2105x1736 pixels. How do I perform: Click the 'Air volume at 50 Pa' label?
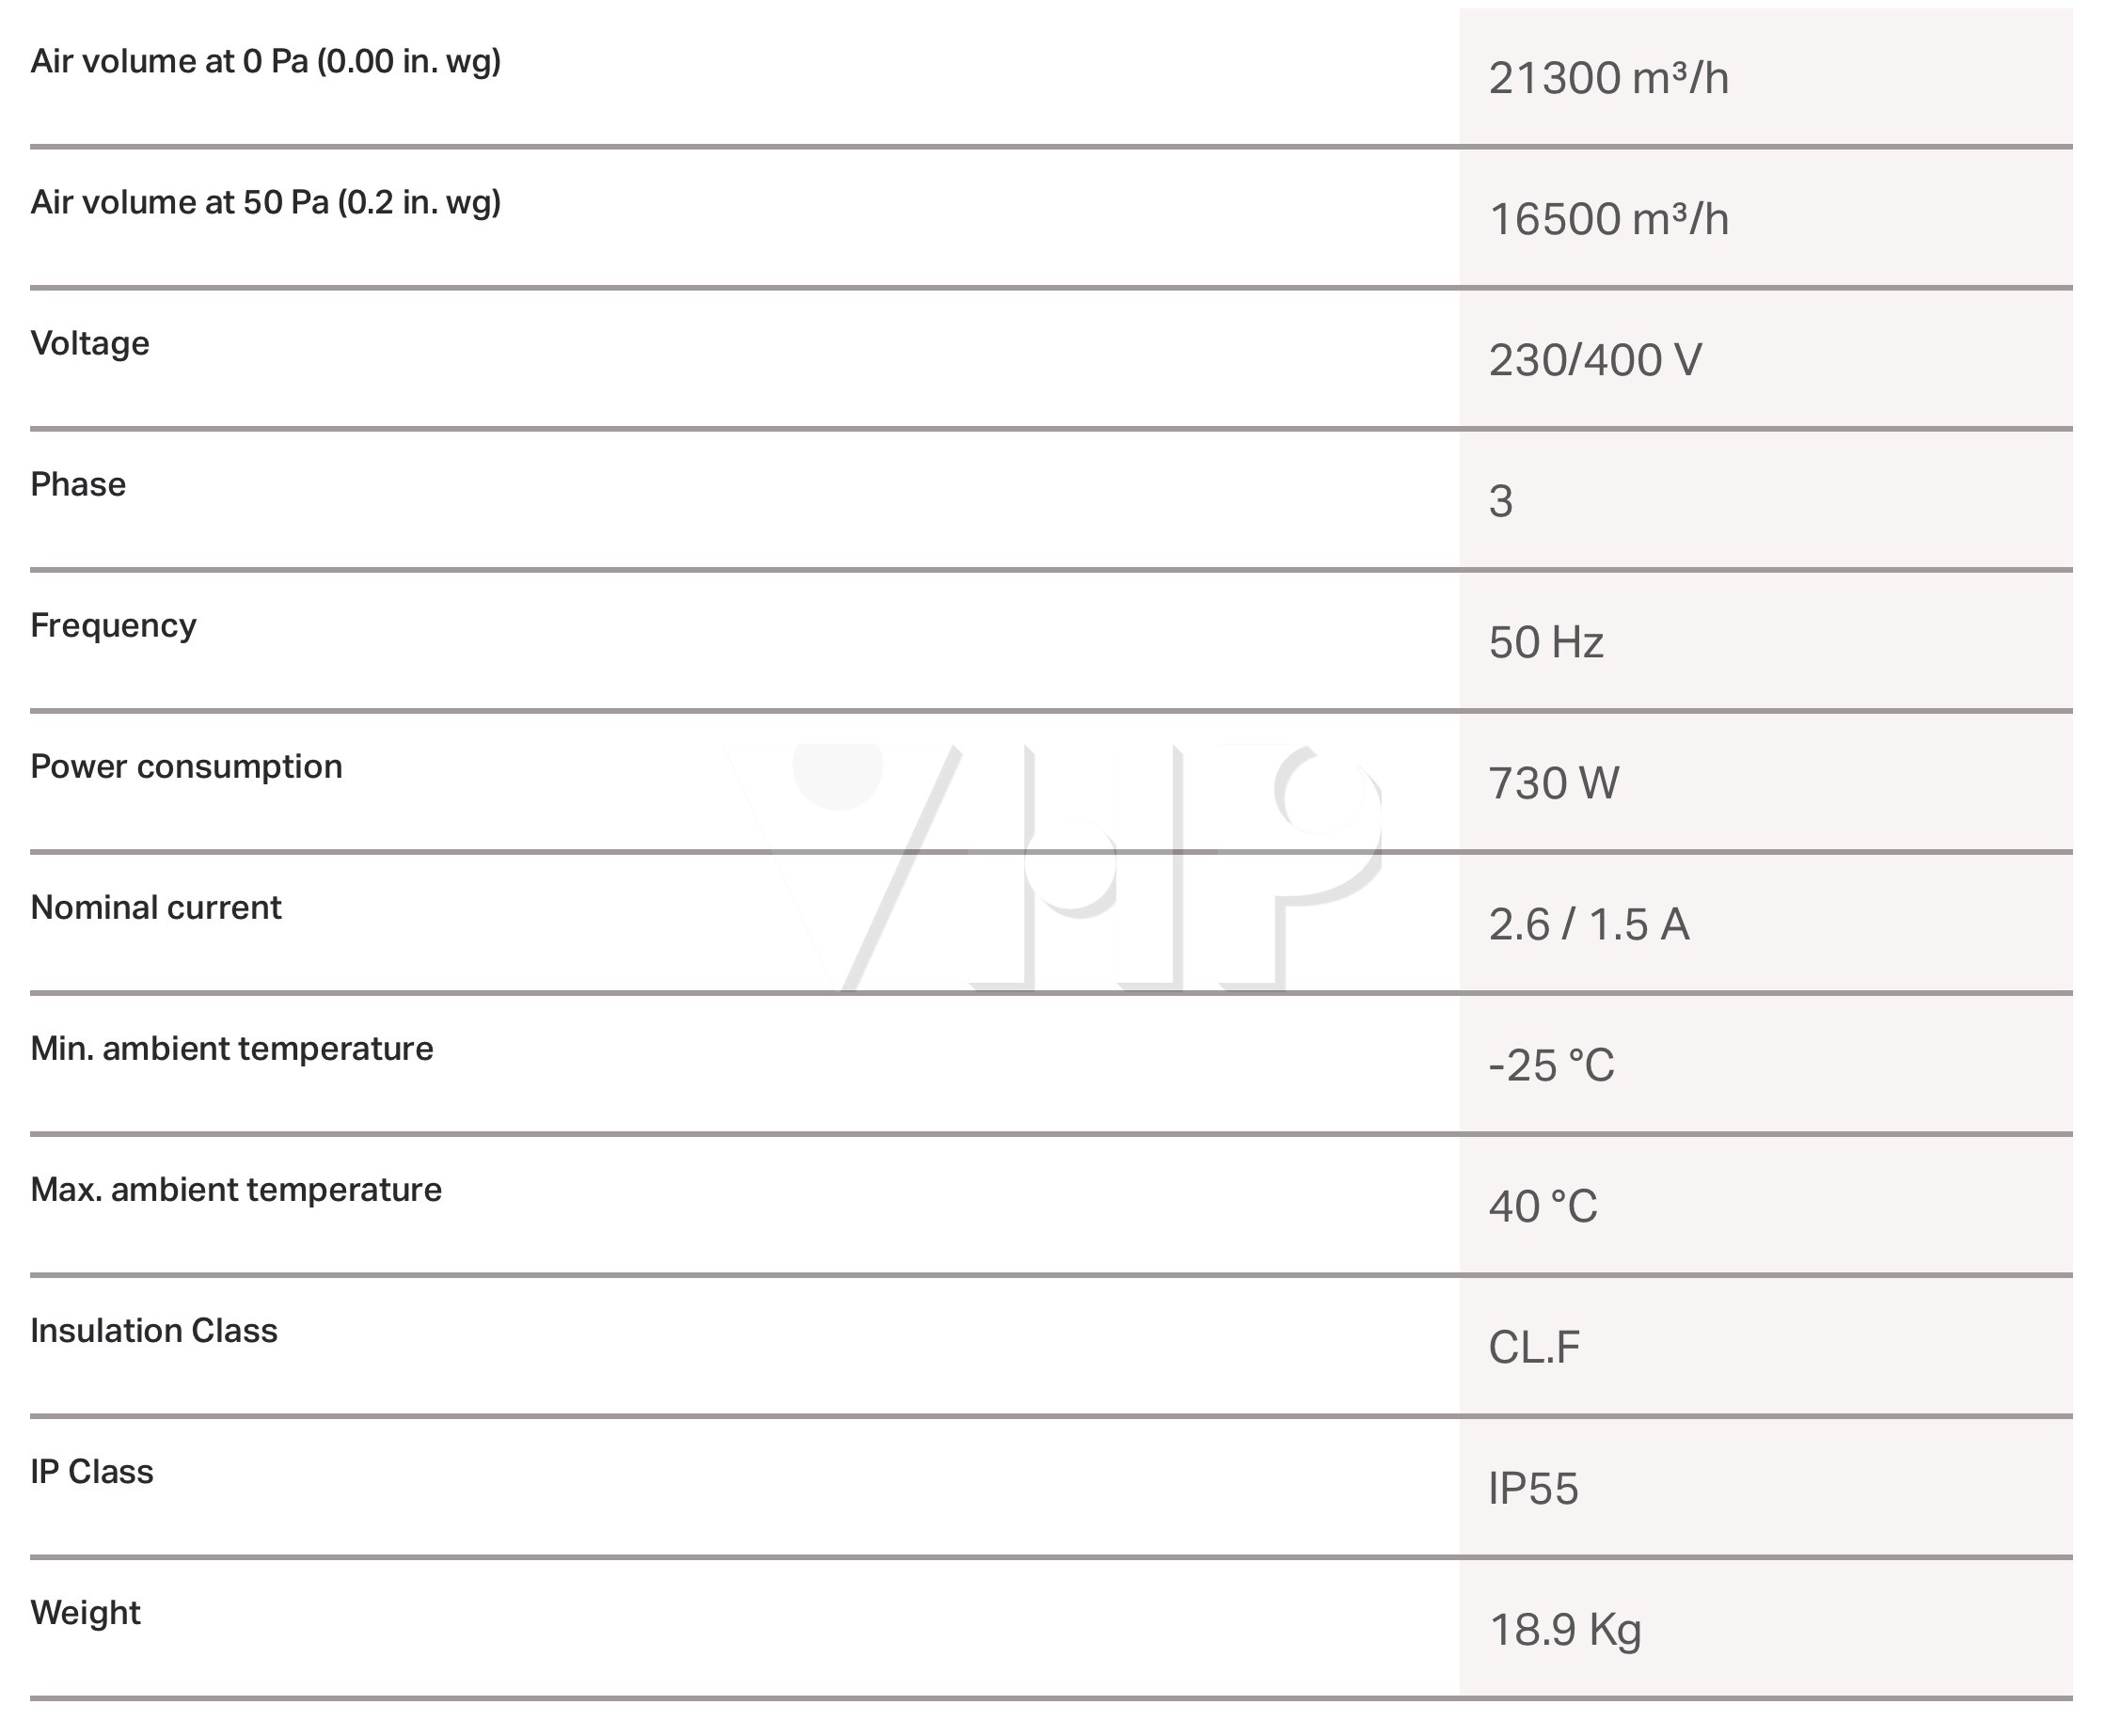pos(266,203)
